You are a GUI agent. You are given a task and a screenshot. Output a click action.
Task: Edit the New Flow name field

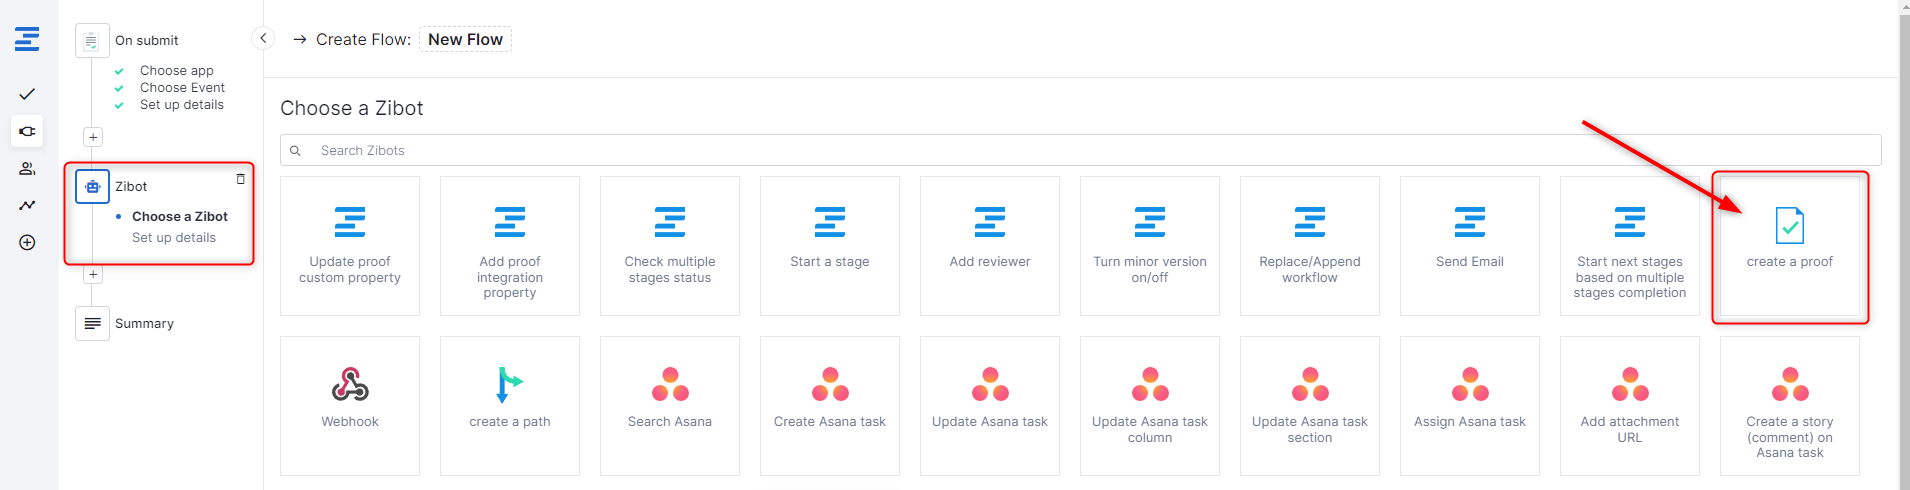(x=465, y=39)
